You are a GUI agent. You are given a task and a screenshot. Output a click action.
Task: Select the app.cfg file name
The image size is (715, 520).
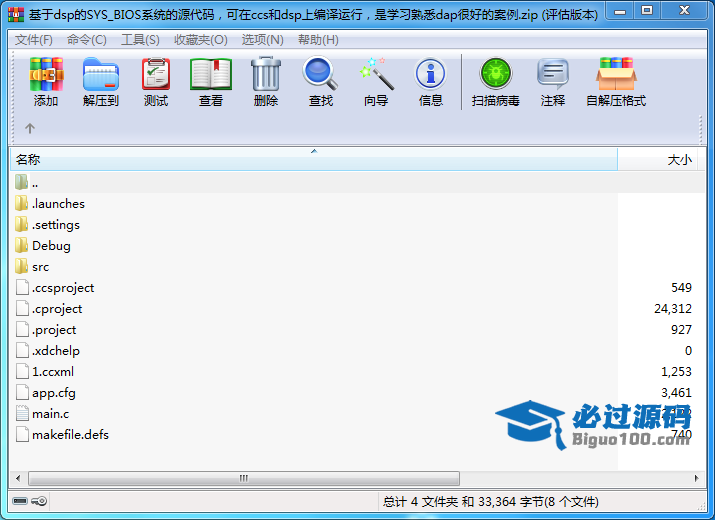(54, 393)
